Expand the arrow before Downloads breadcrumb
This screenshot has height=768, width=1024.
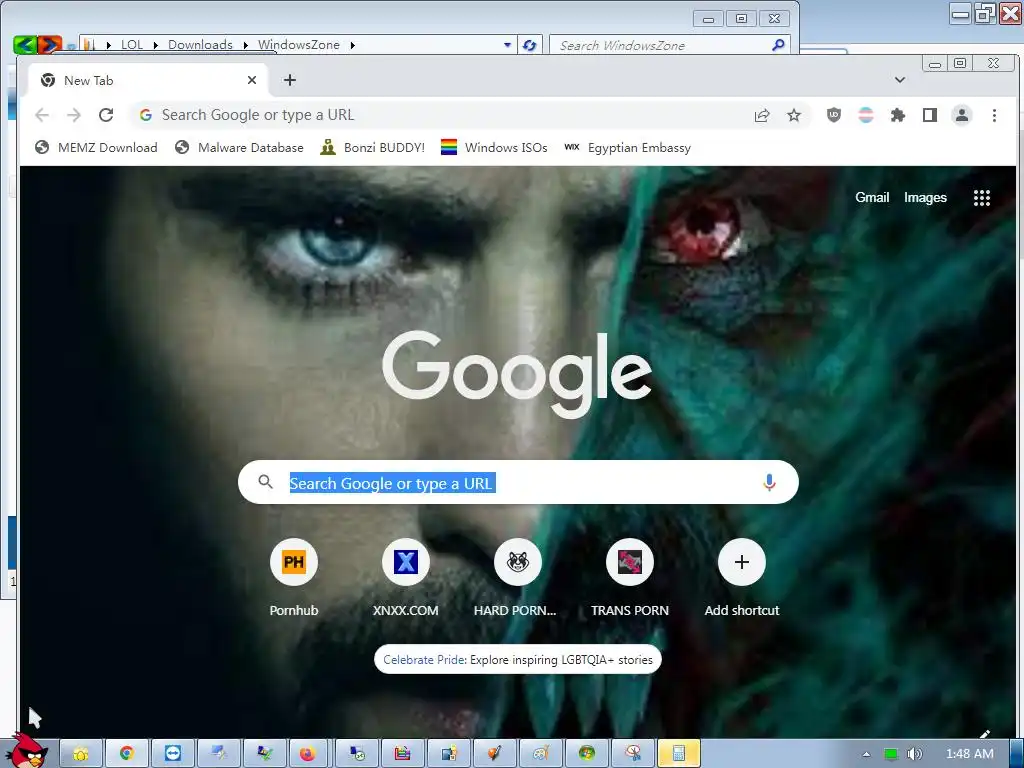pyautogui.click(x=156, y=45)
